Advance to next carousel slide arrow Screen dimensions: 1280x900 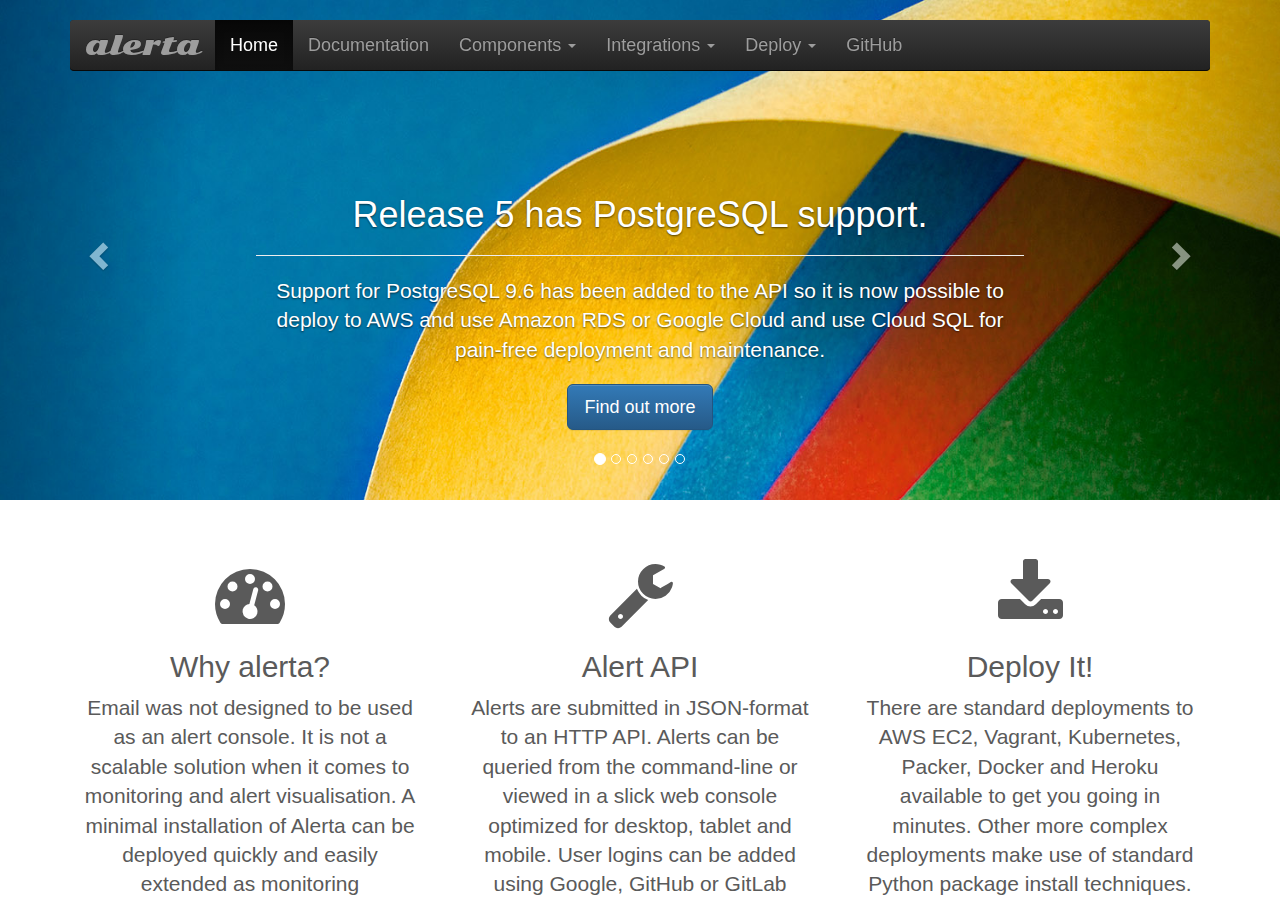click(1181, 257)
